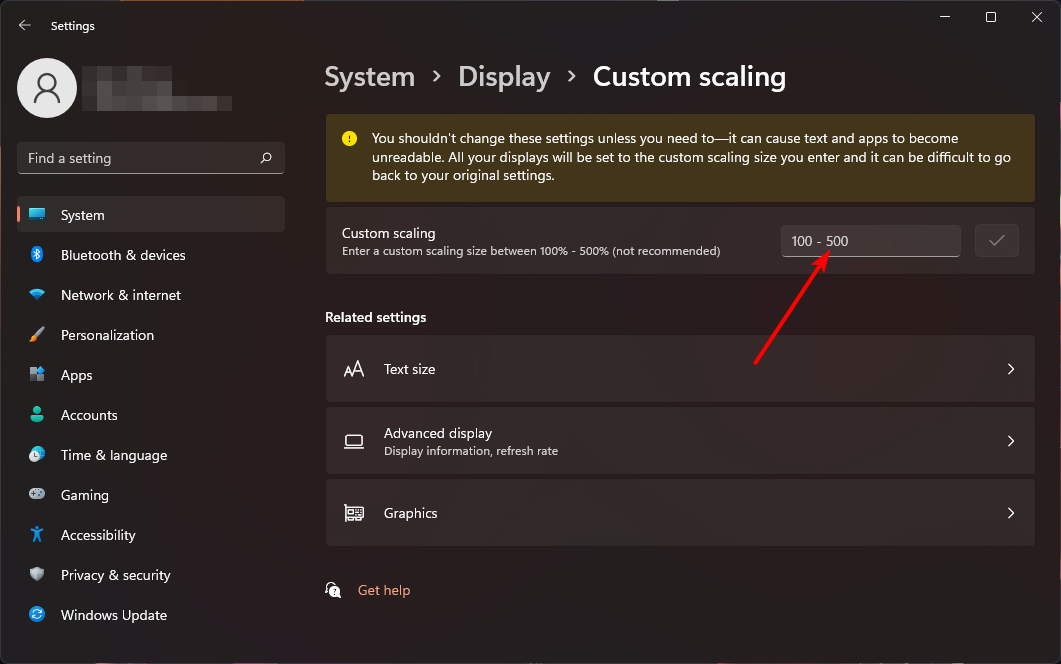Image resolution: width=1061 pixels, height=664 pixels.
Task: Expand Advanced display settings
Action: 680,441
